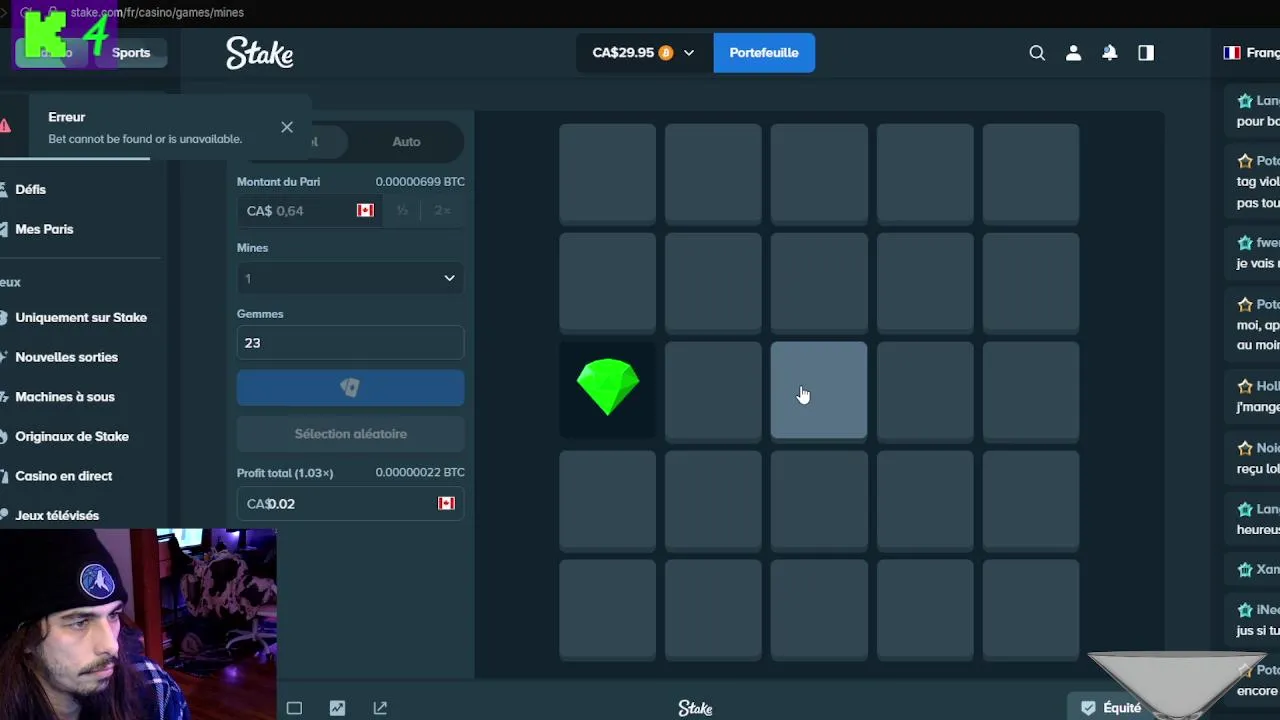Open Machines à sous menu item

click(x=65, y=397)
